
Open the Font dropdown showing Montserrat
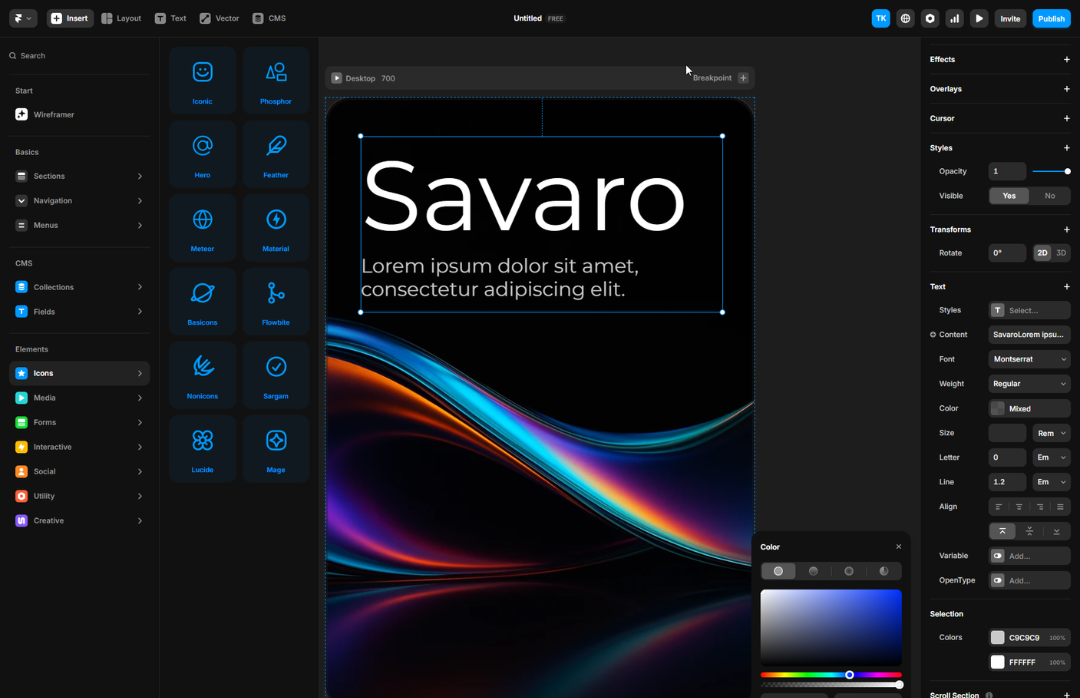[x=1029, y=358]
